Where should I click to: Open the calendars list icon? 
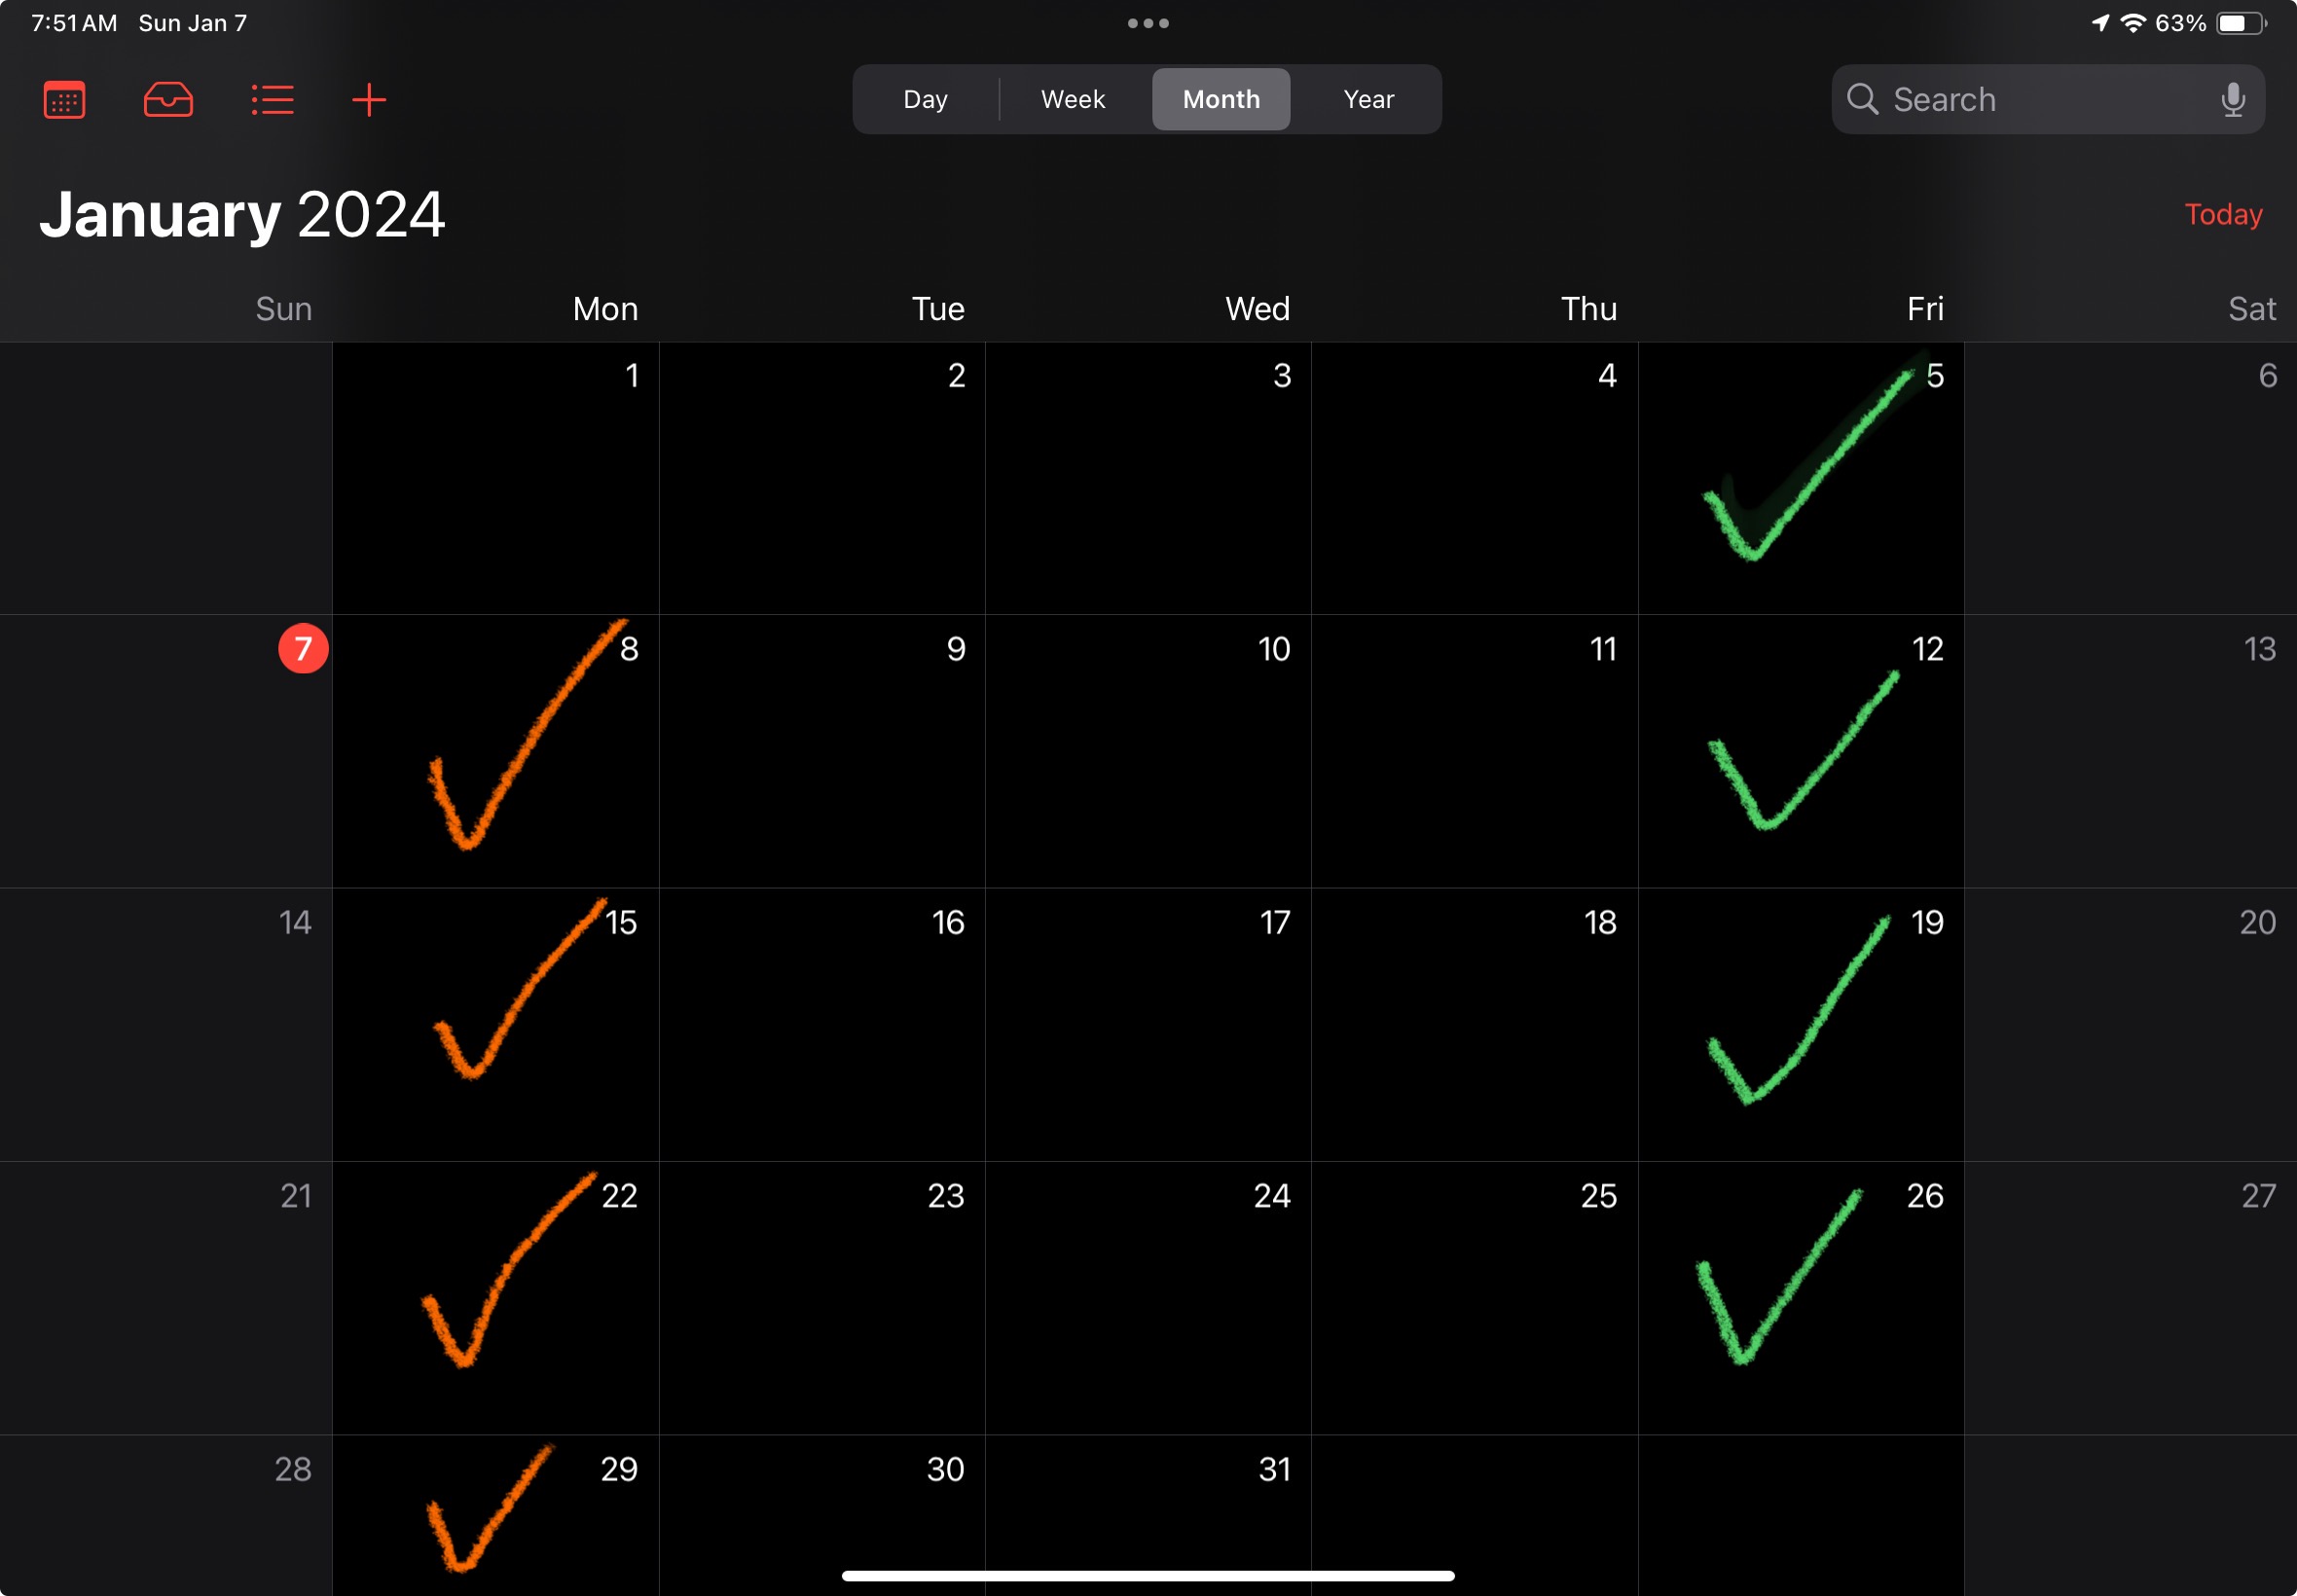tap(64, 99)
